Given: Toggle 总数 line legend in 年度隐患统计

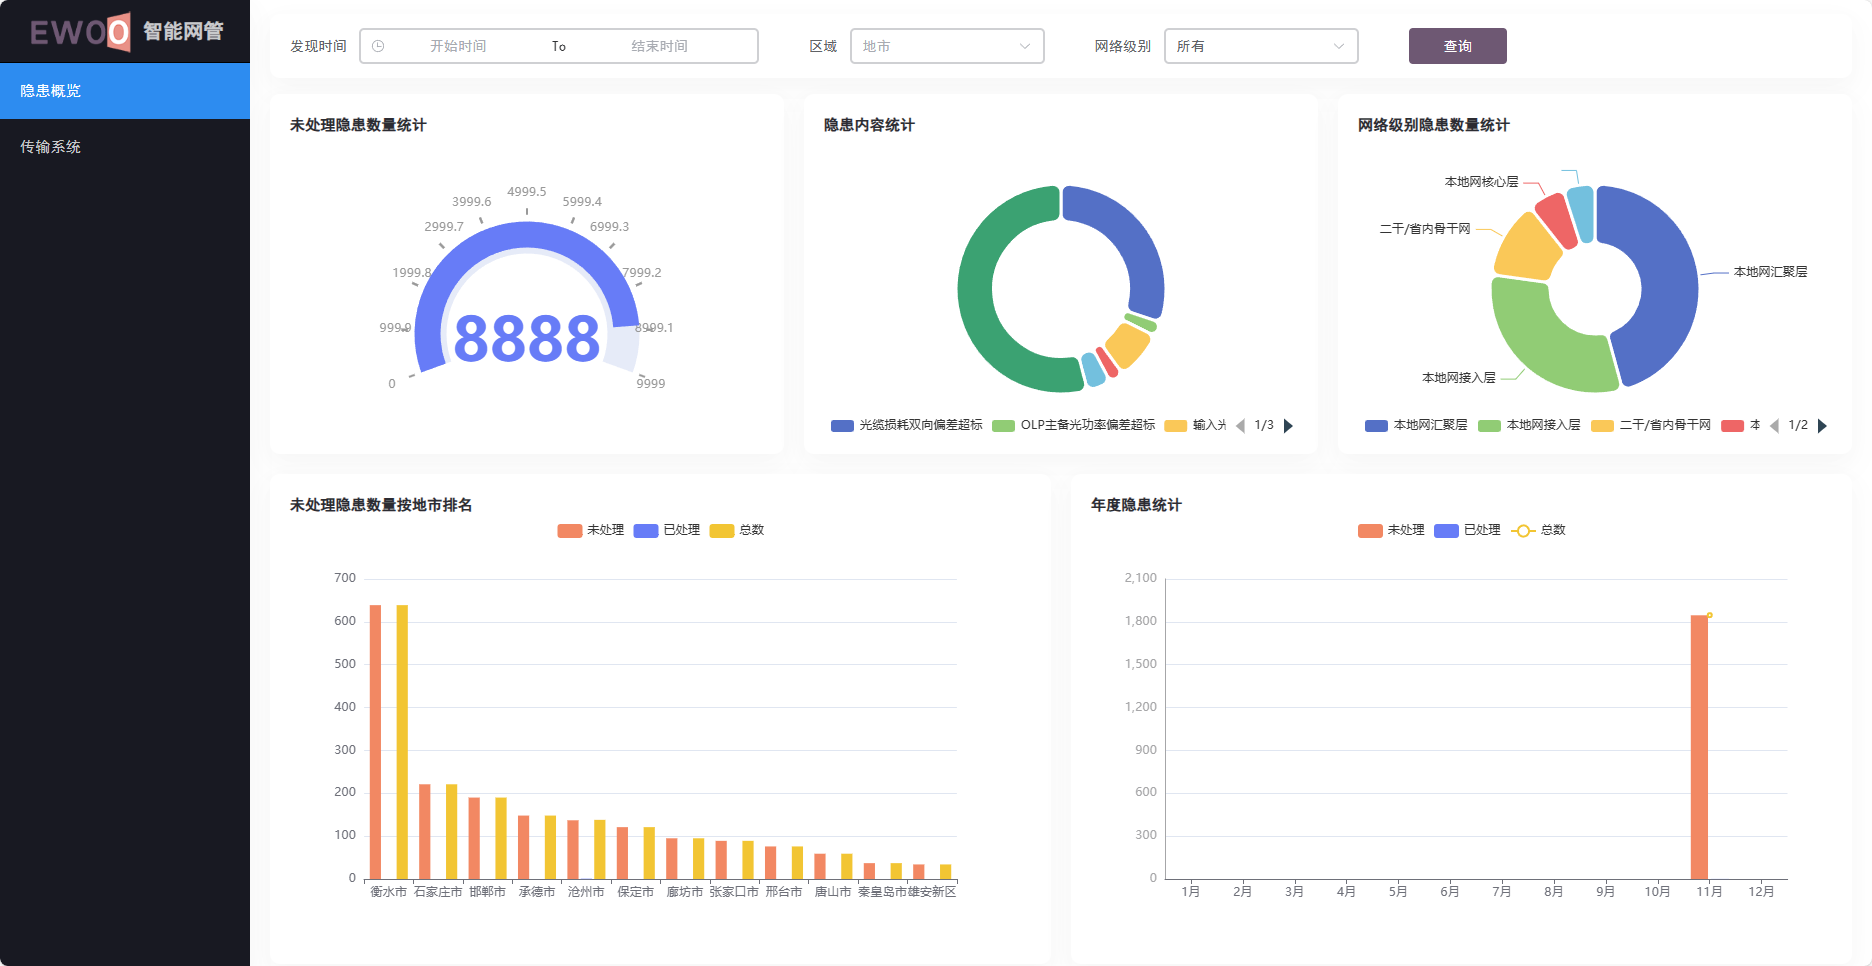Looking at the screenshot, I should tap(1538, 530).
